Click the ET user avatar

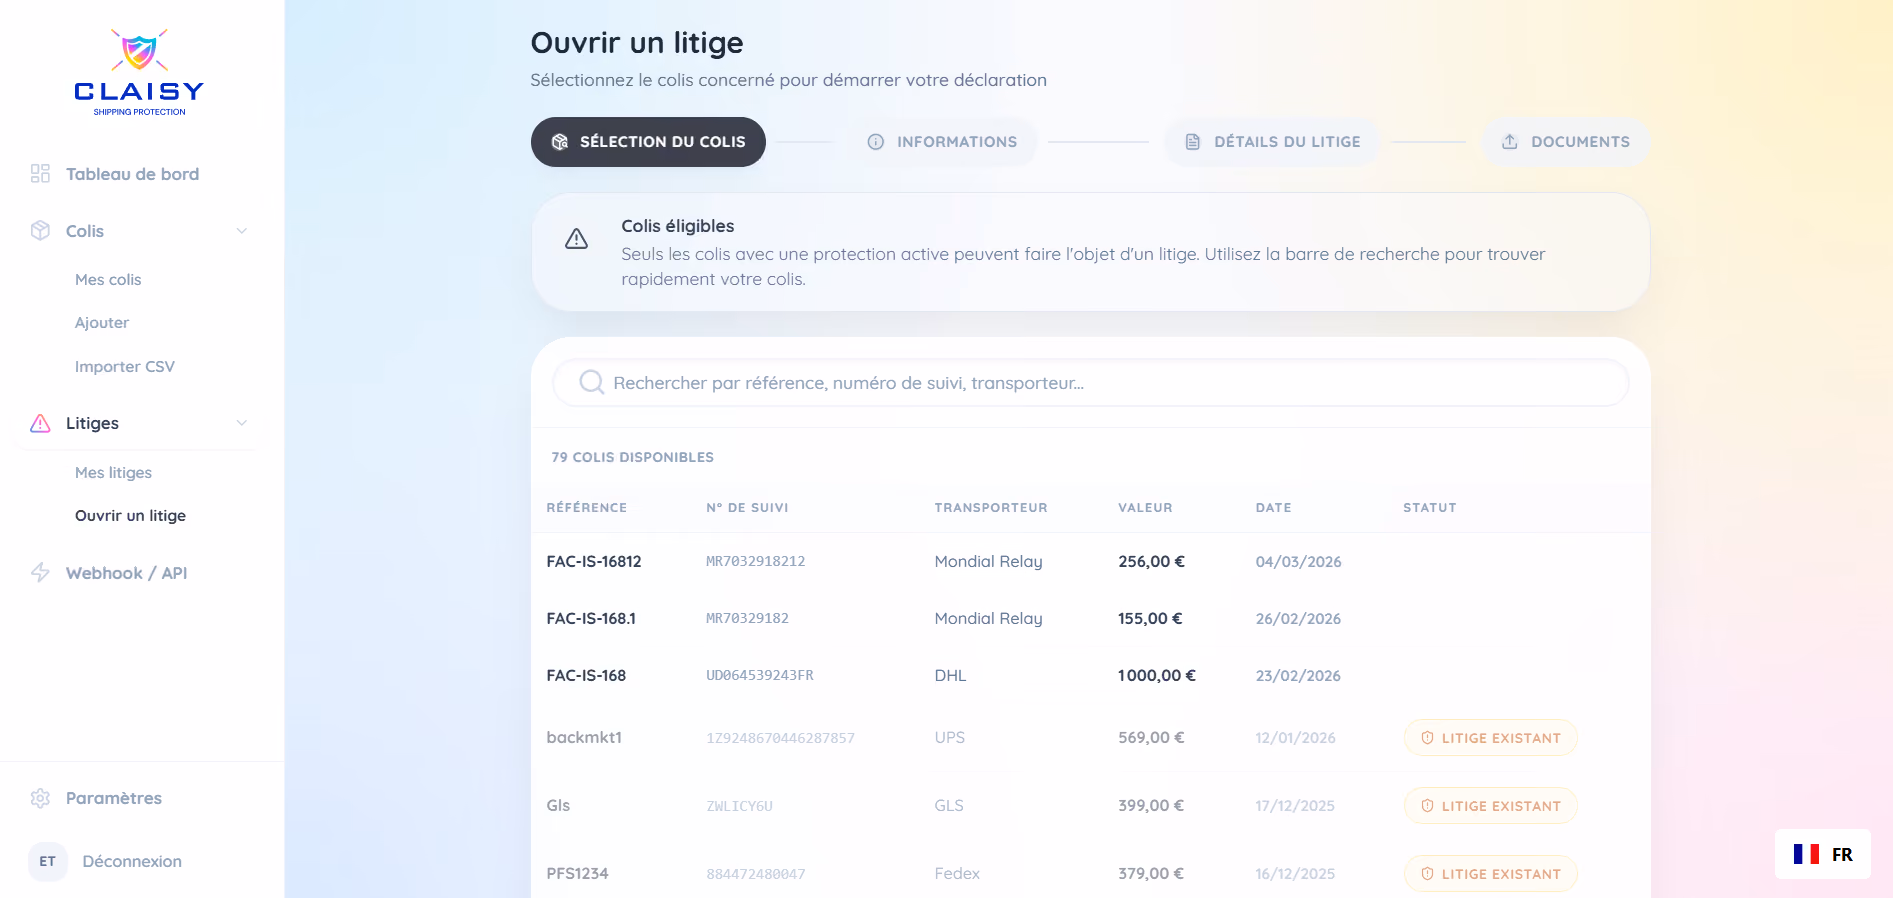[x=48, y=862]
